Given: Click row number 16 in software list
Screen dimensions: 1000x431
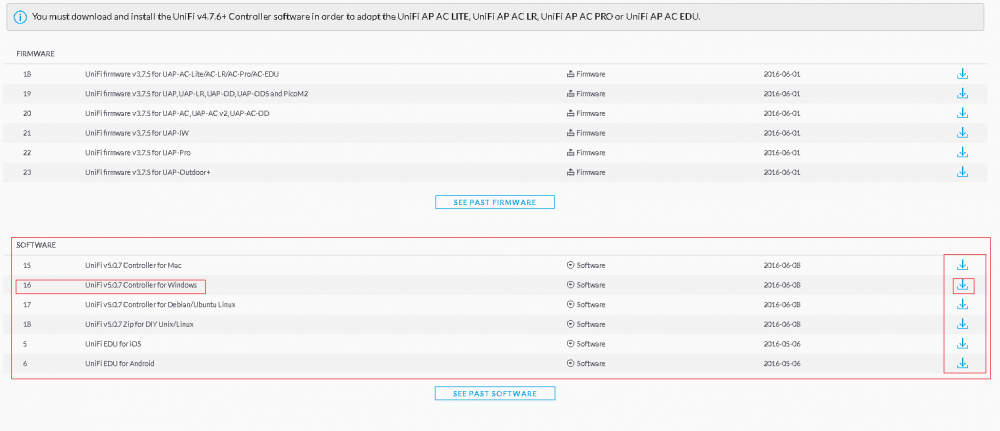Looking at the screenshot, I should coord(27,285).
